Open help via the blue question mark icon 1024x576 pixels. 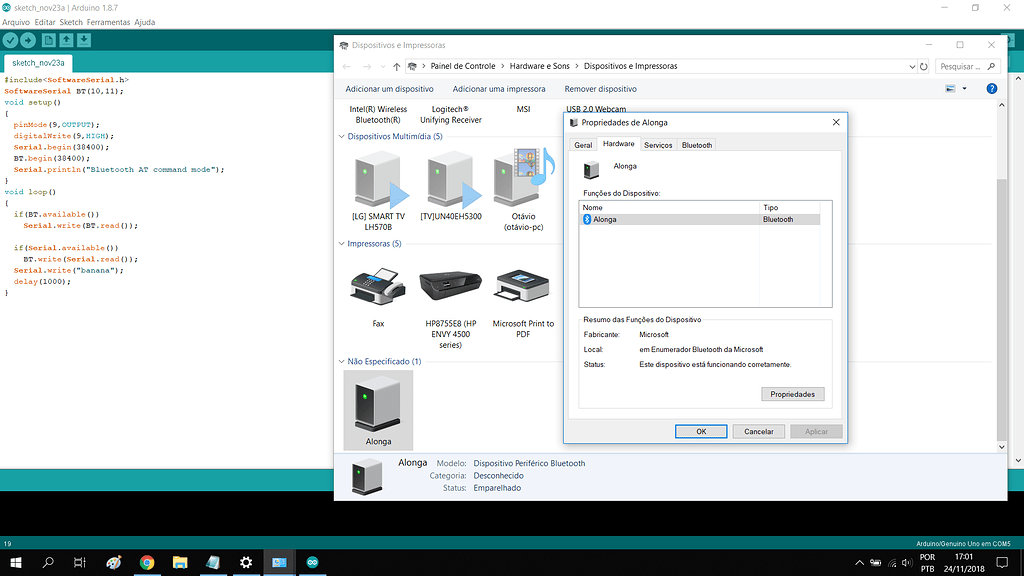[990, 88]
